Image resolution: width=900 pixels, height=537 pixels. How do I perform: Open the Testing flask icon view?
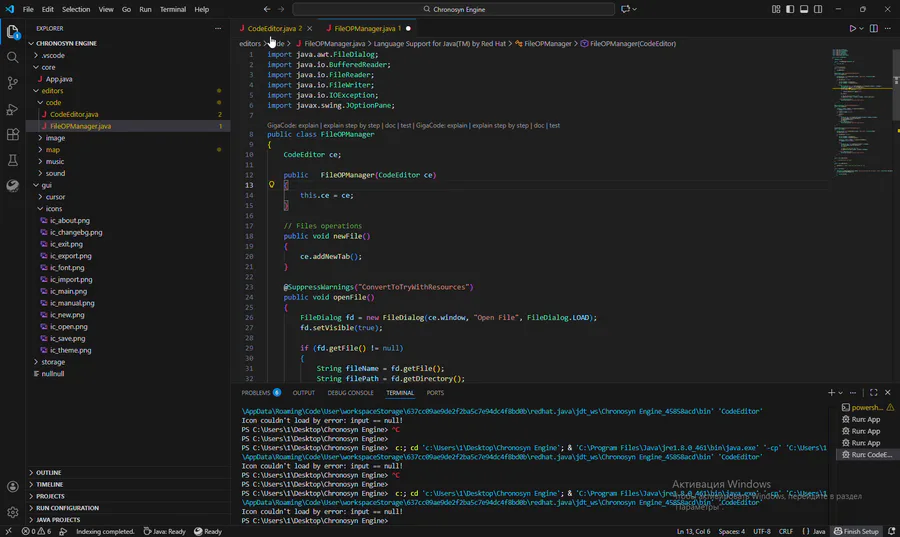tap(13, 160)
